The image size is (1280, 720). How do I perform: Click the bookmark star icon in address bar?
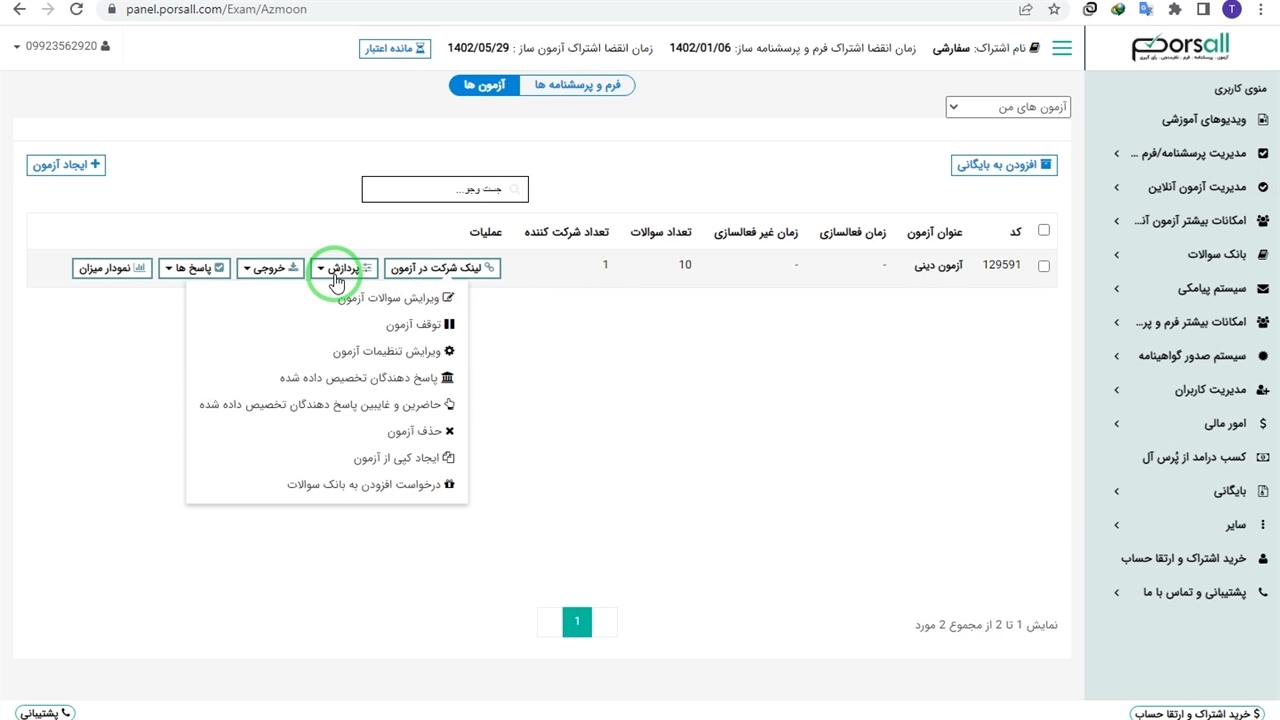tap(1054, 9)
